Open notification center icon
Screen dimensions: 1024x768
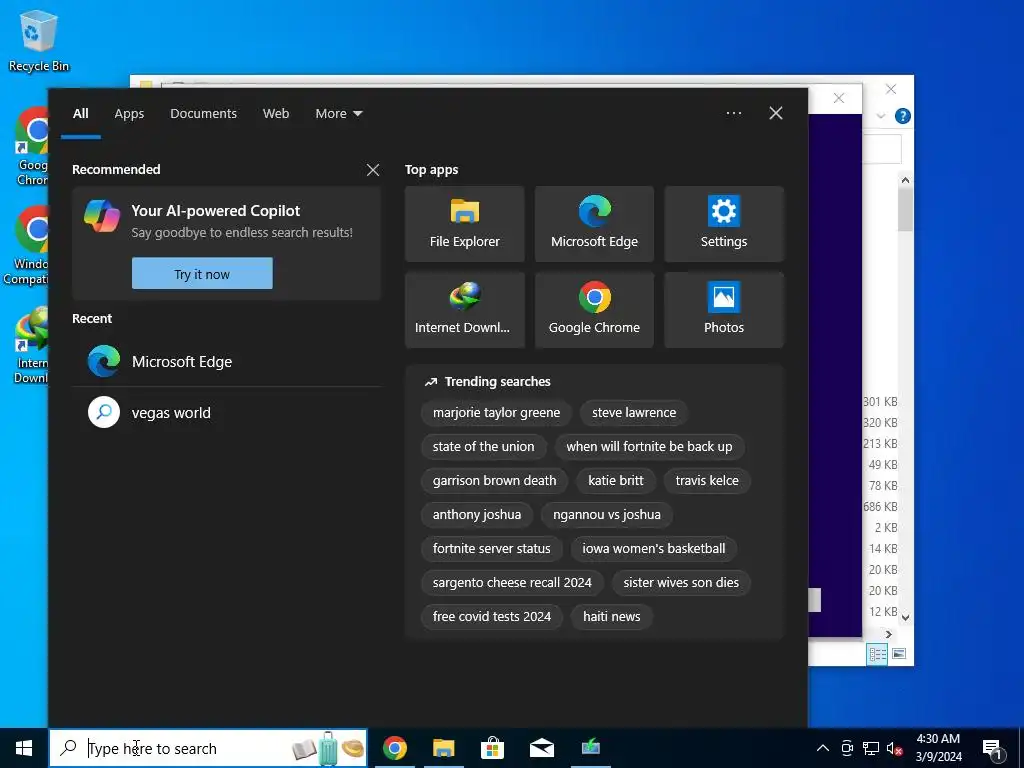tap(993, 749)
